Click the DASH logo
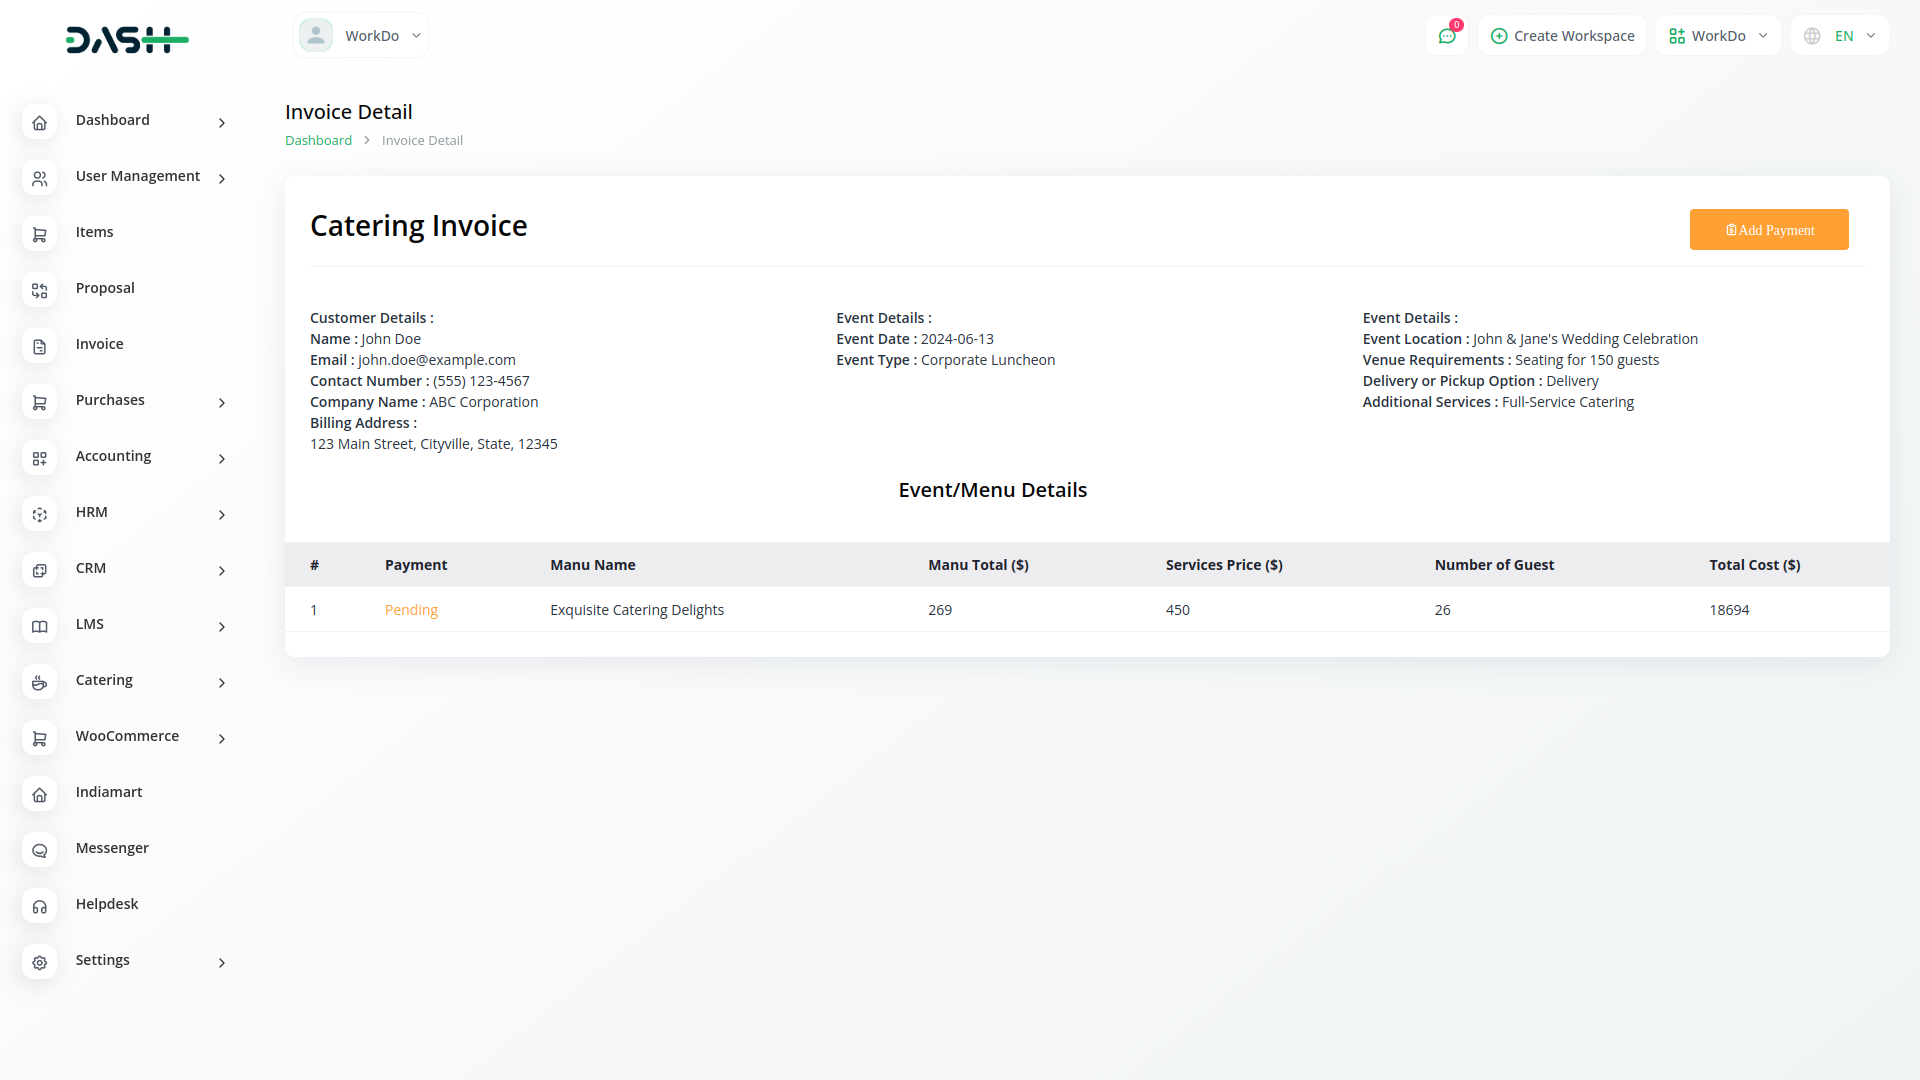The height and width of the screenshot is (1080, 1920). (x=127, y=40)
